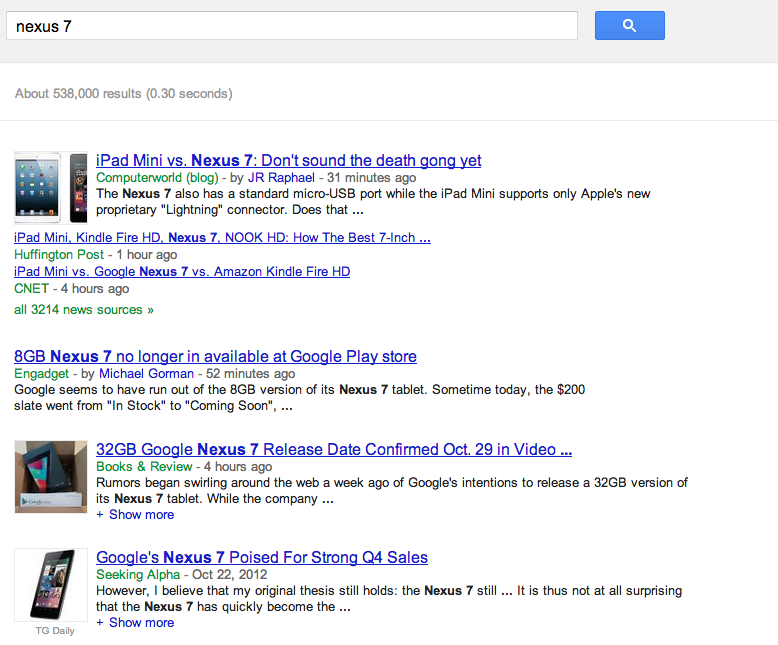Open 32GB Nexus 7 Release Date headline
Image resolution: width=778 pixels, height=645 pixels.
pos(334,449)
